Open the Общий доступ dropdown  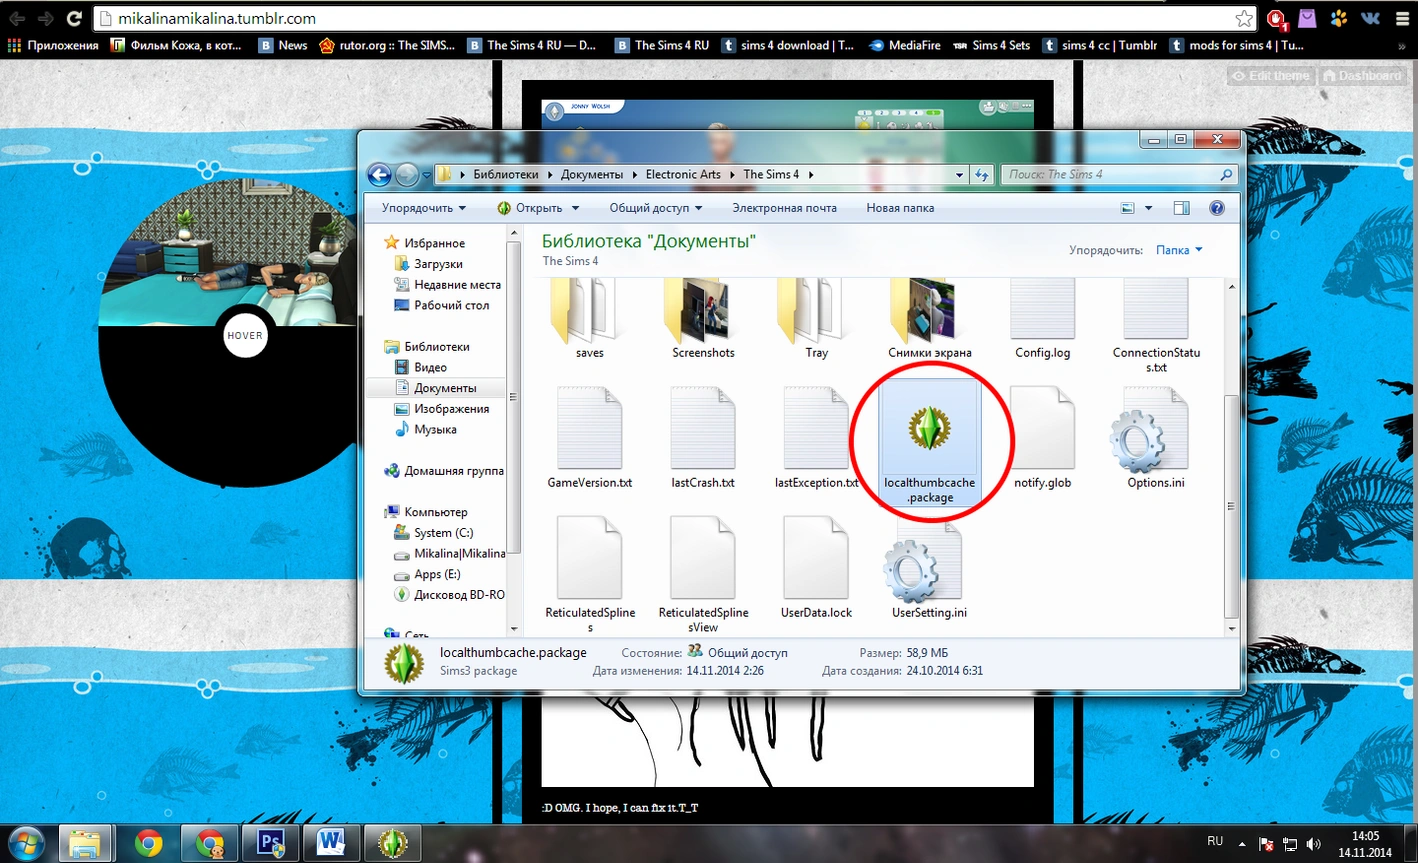click(x=656, y=208)
